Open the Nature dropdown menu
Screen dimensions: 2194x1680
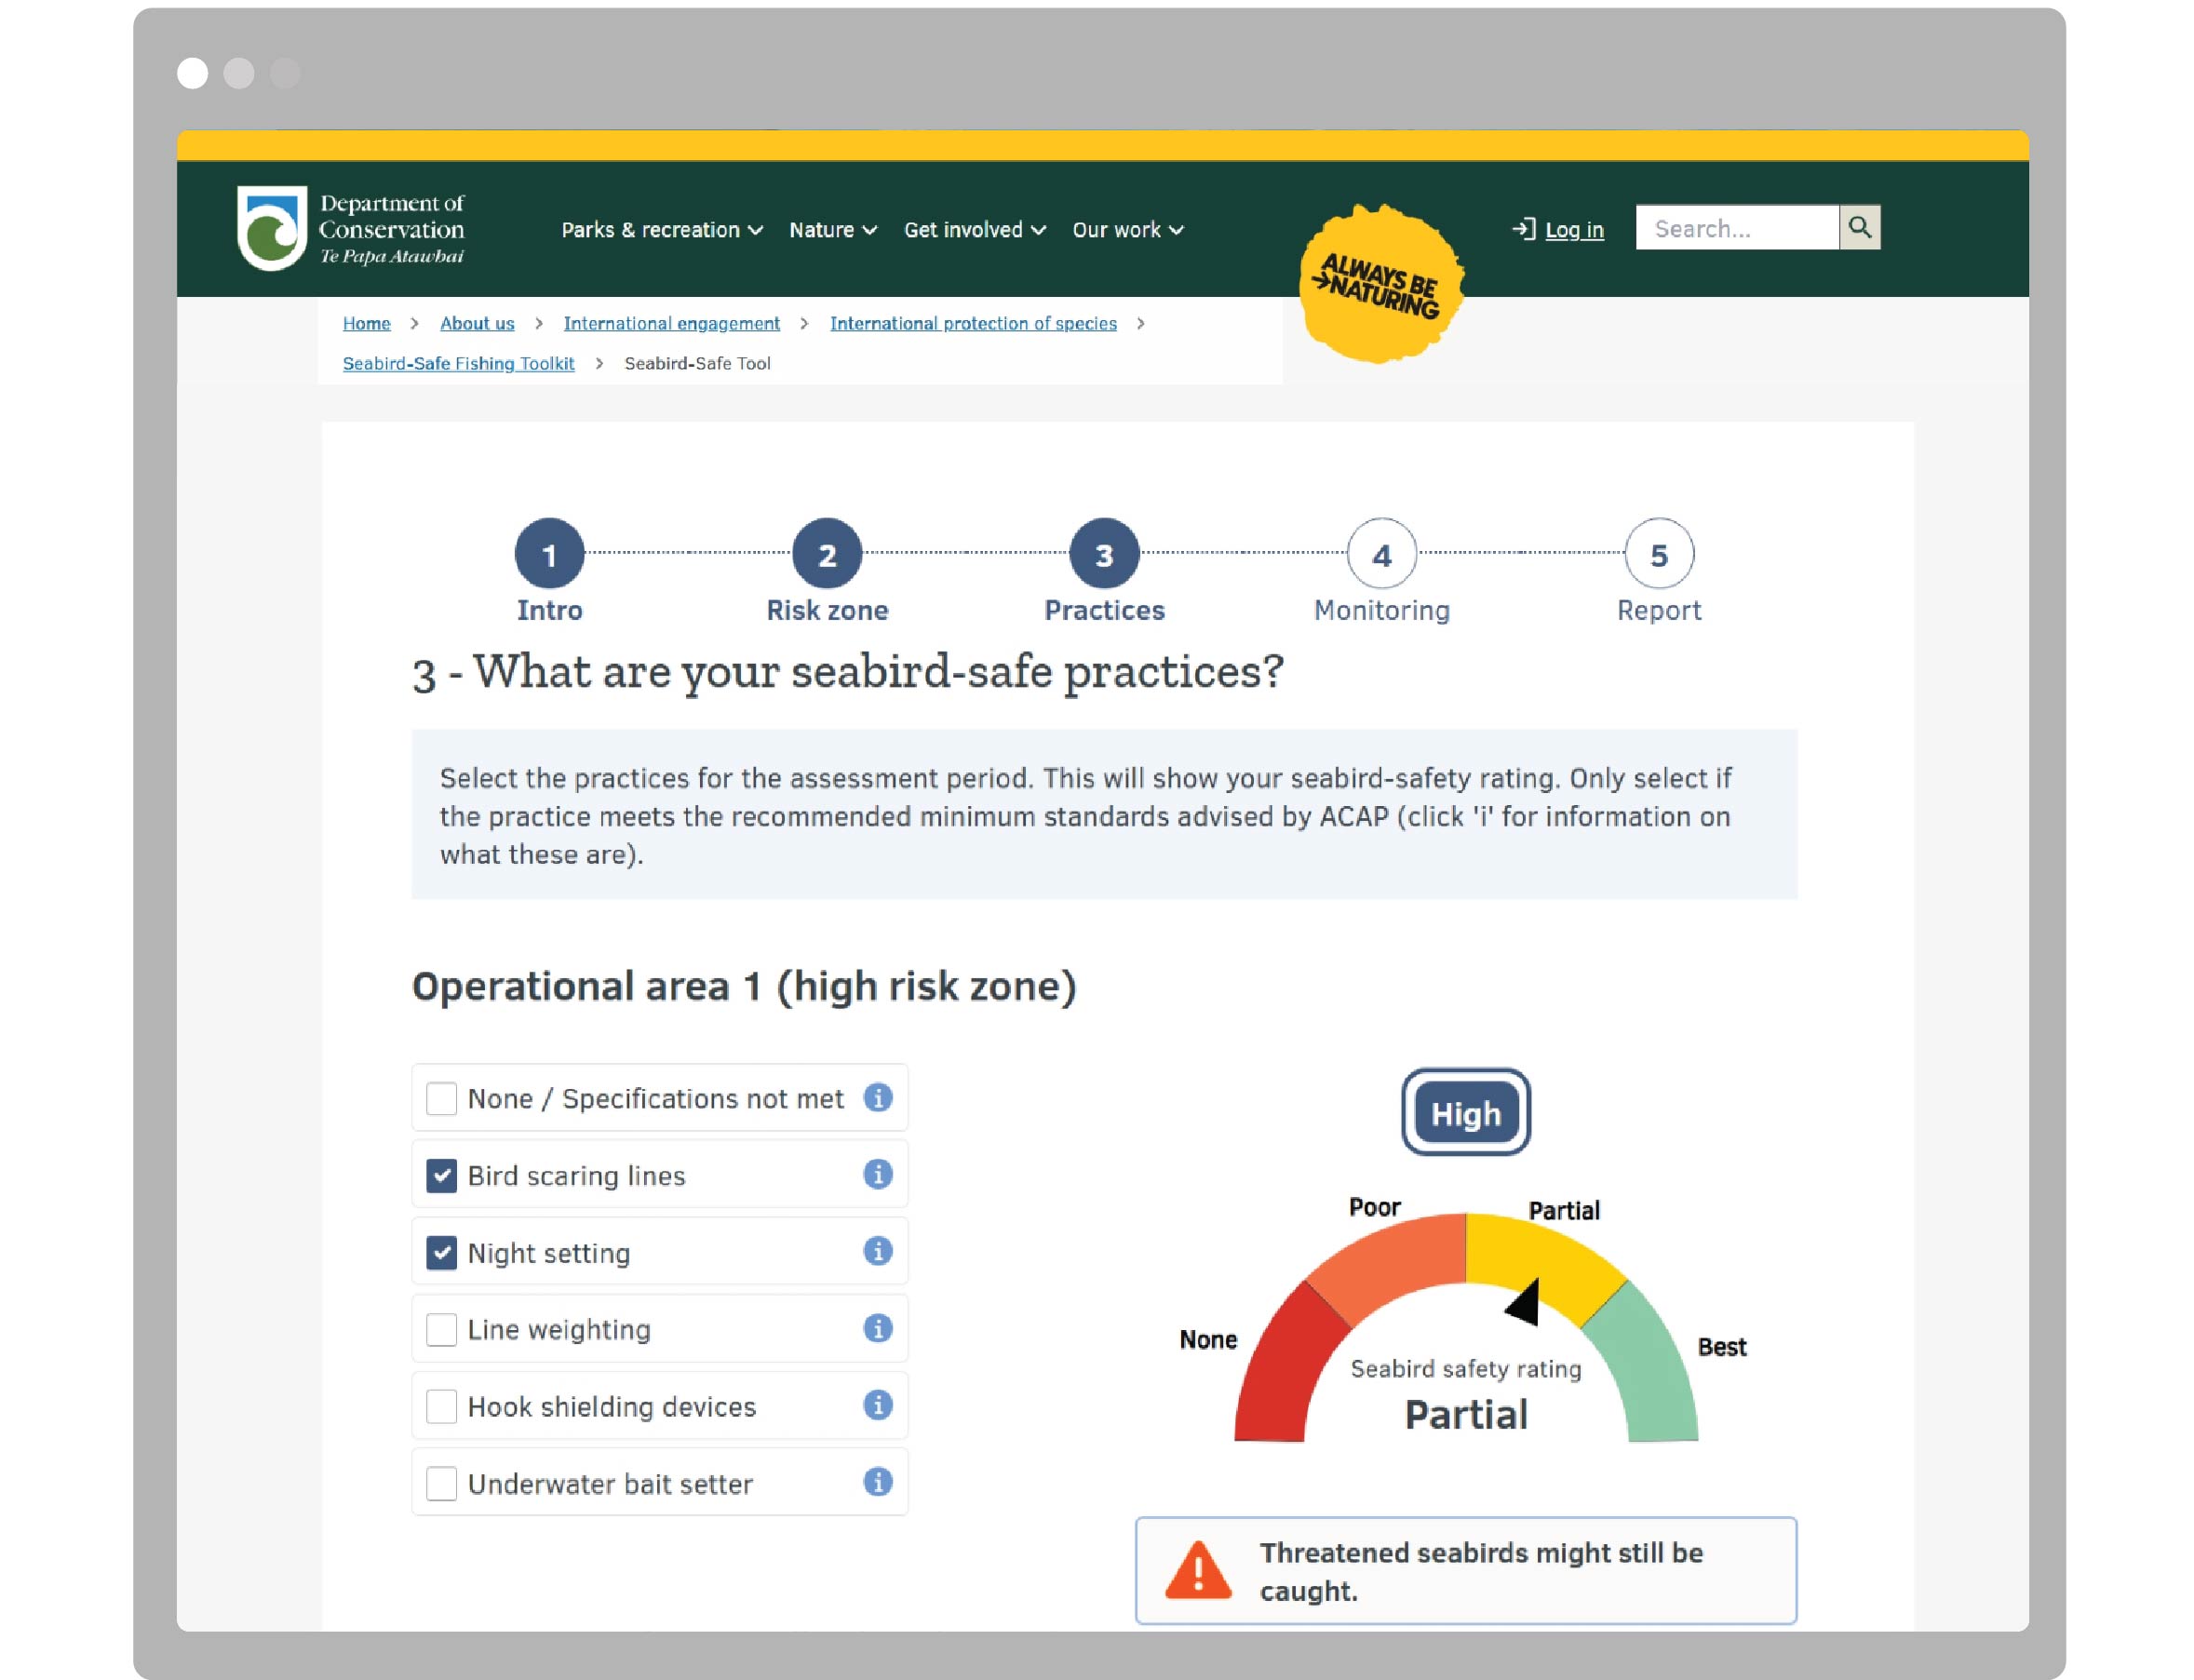coord(832,230)
